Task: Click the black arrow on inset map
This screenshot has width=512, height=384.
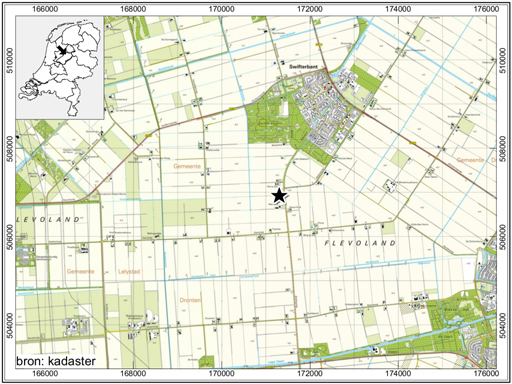Action: (62, 50)
